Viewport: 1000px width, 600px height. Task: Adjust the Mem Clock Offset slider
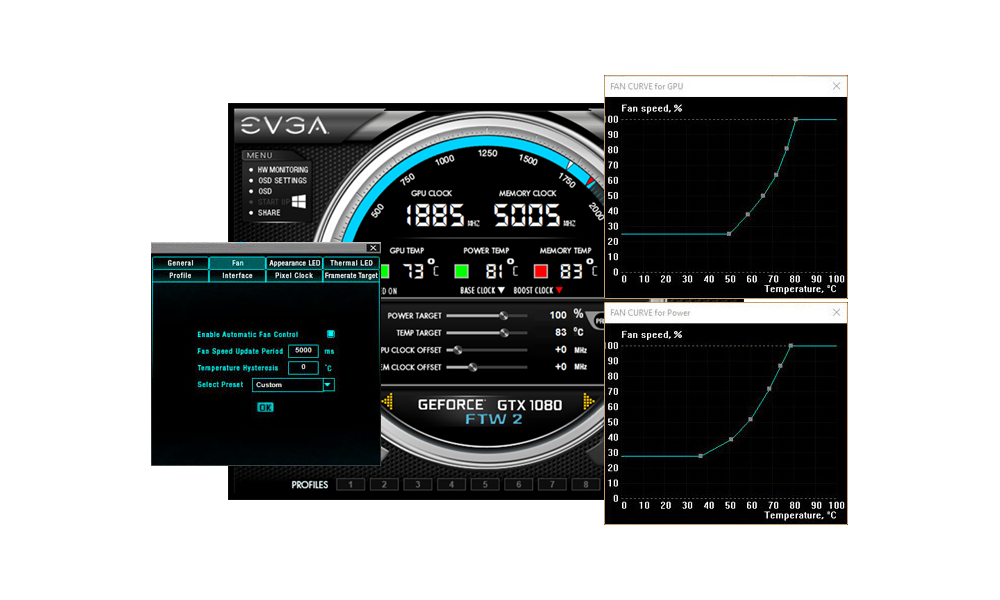[x=473, y=367]
